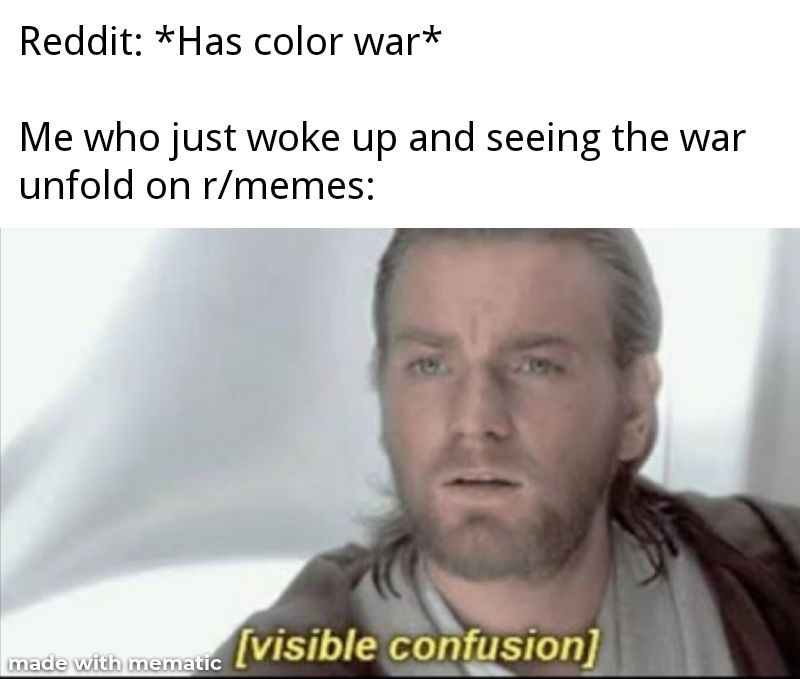
Task: Click the word 'unfold' in the caption
Action: click(x=77, y=185)
